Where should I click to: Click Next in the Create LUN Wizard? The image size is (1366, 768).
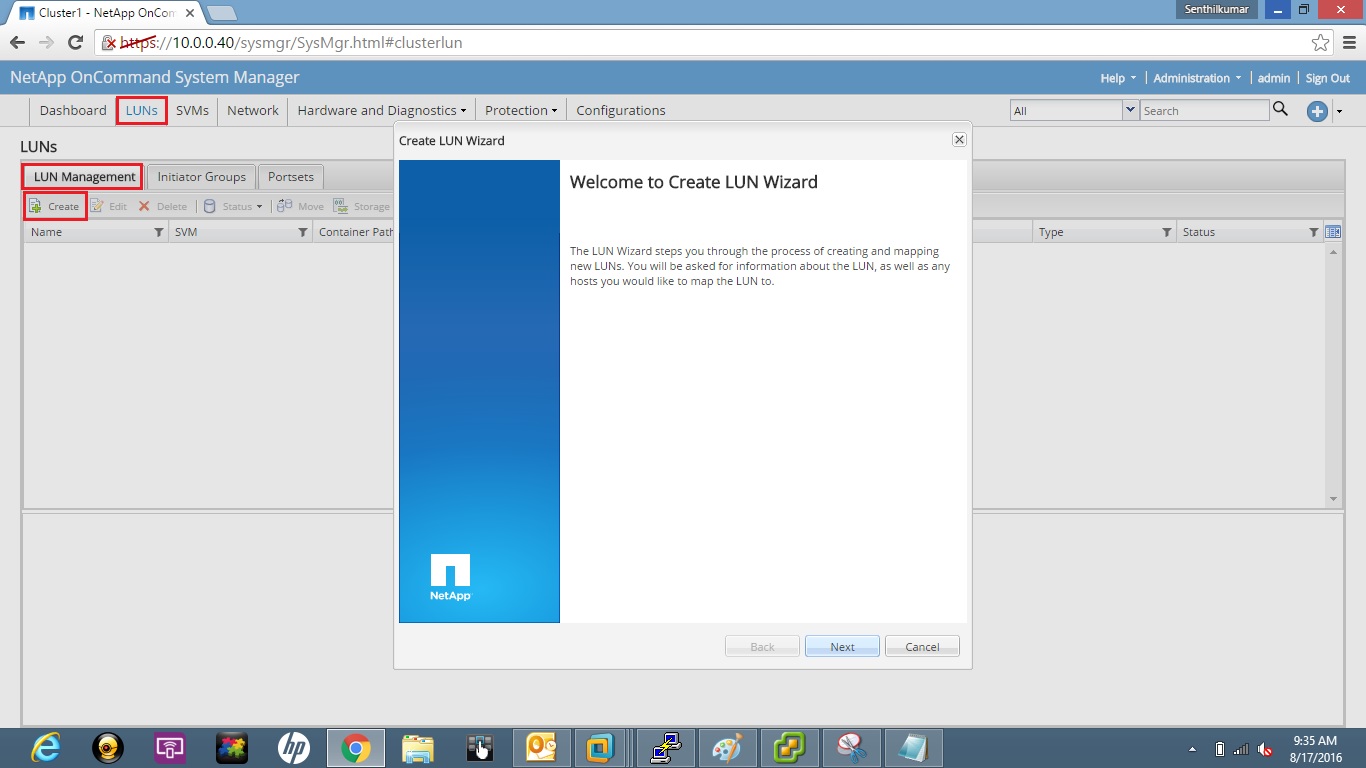click(x=841, y=646)
